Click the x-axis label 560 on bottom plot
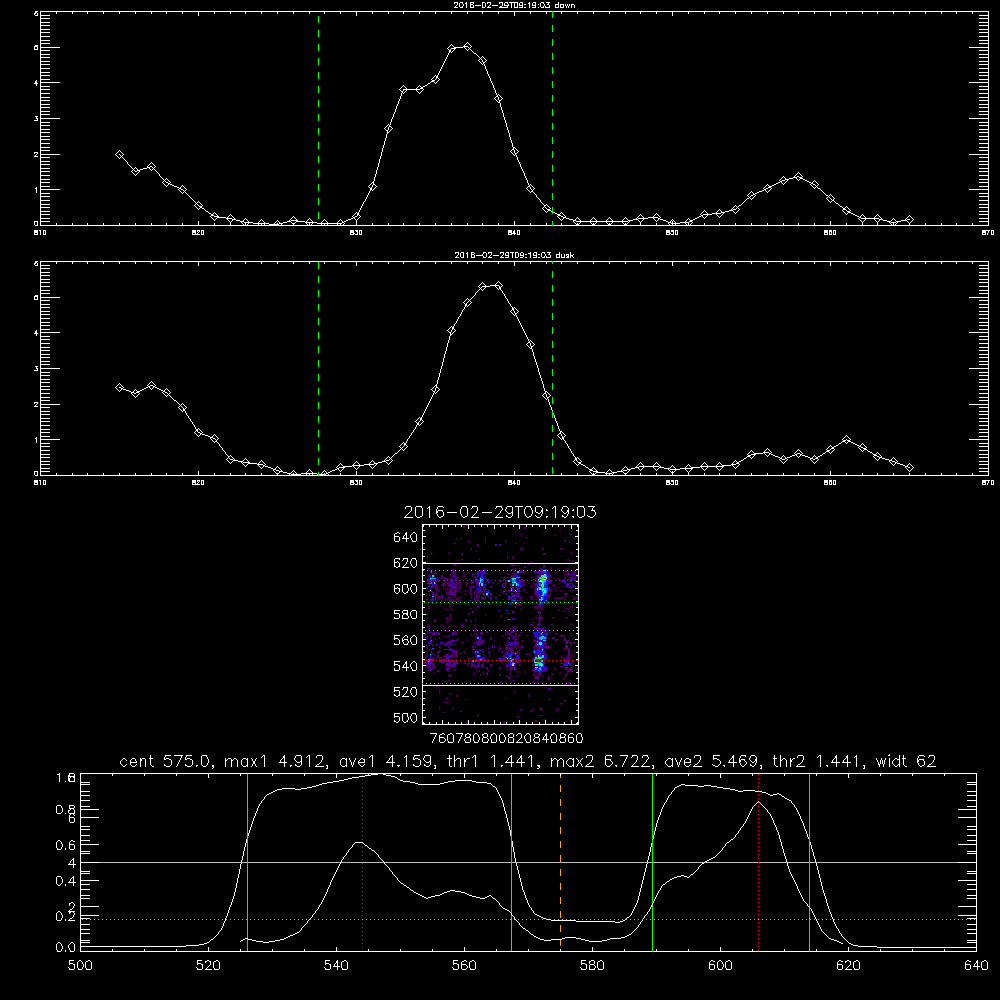This screenshot has height=1000, width=1000. click(464, 966)
